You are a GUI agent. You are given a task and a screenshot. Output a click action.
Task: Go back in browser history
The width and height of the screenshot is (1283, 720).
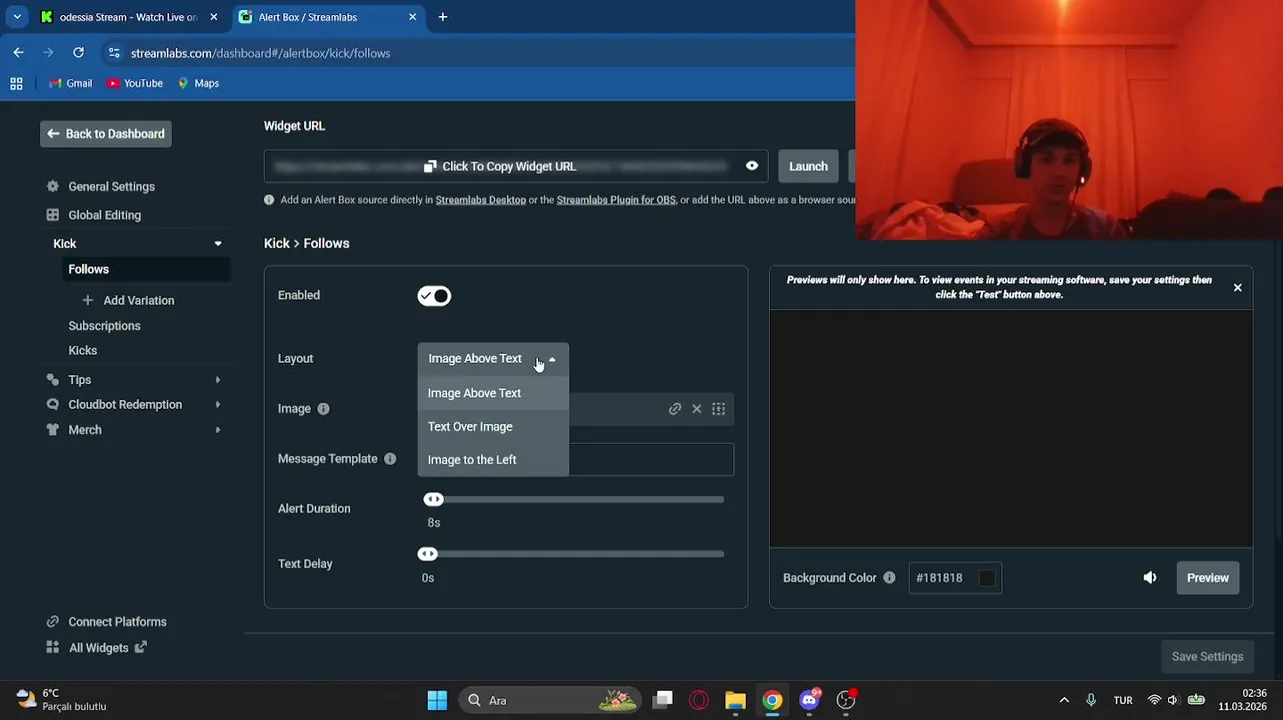coord(18,53)
